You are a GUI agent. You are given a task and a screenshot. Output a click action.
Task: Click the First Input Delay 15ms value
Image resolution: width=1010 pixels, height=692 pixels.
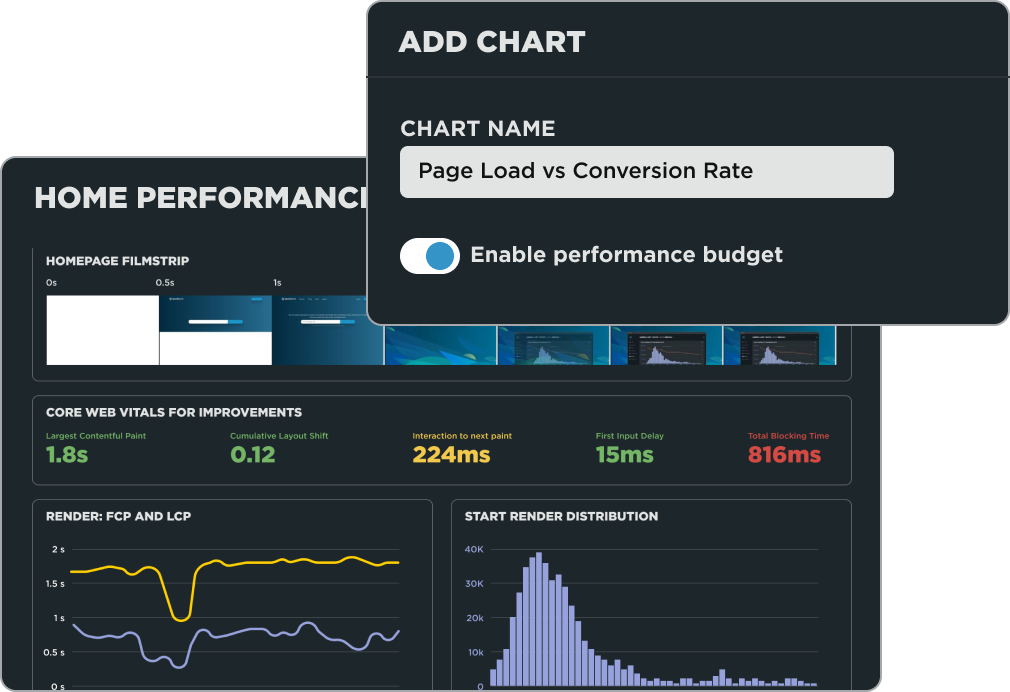[624, 455]
